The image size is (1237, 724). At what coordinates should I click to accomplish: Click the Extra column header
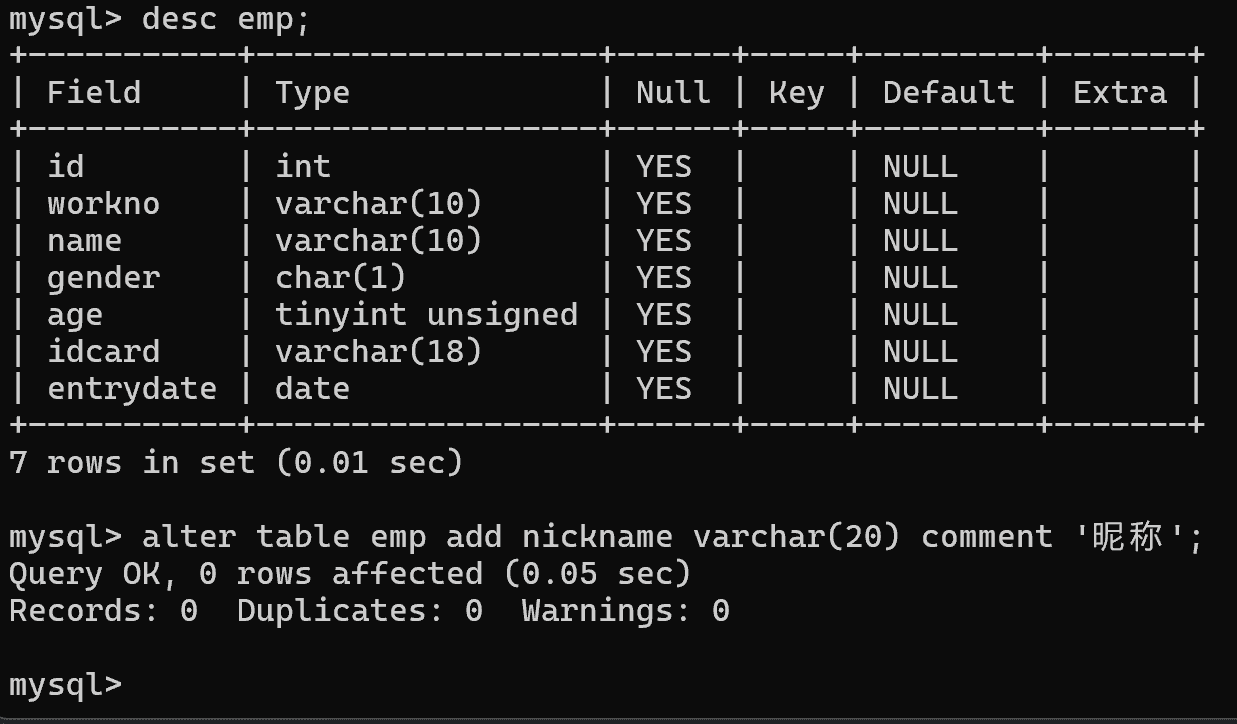1119,93
